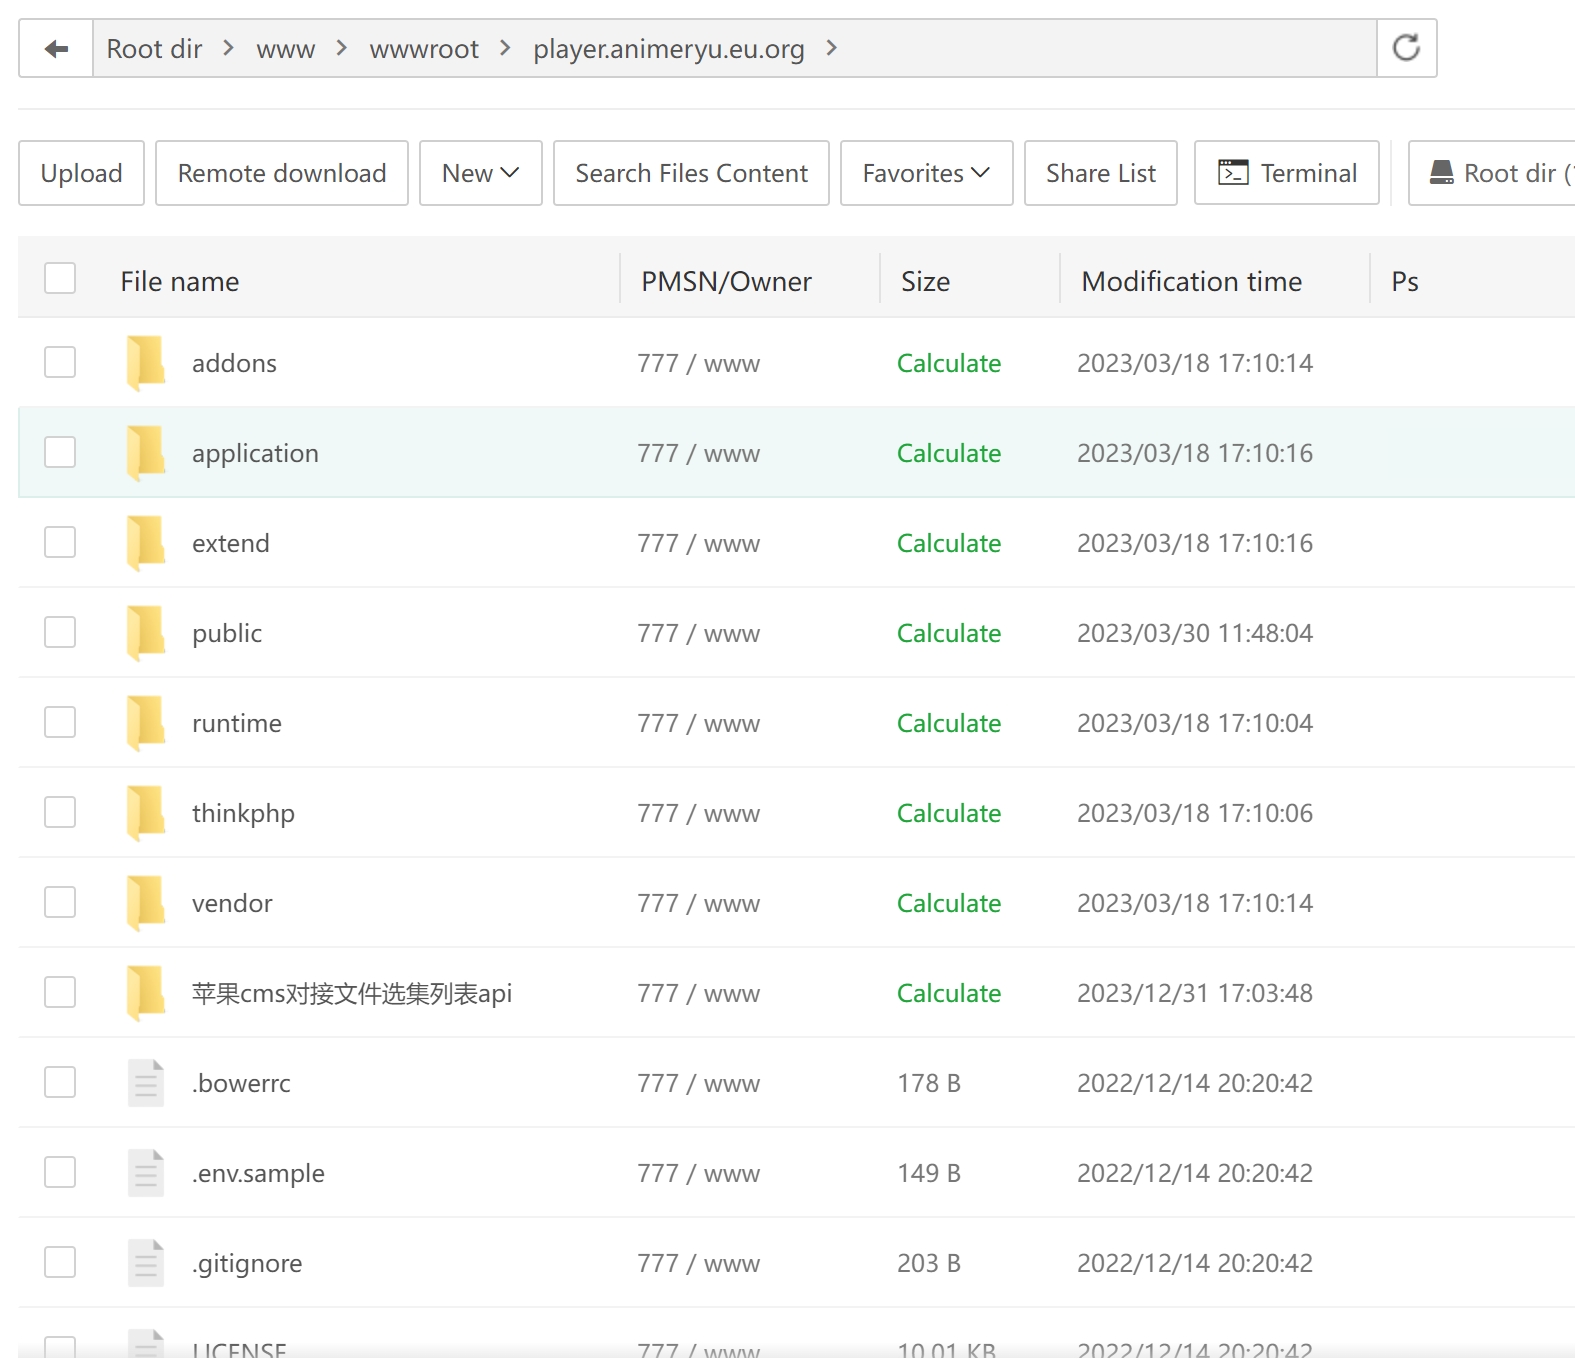Click the .gitignore file icon
This screenshot has height=1365, width=1575.
[146, 1262]
